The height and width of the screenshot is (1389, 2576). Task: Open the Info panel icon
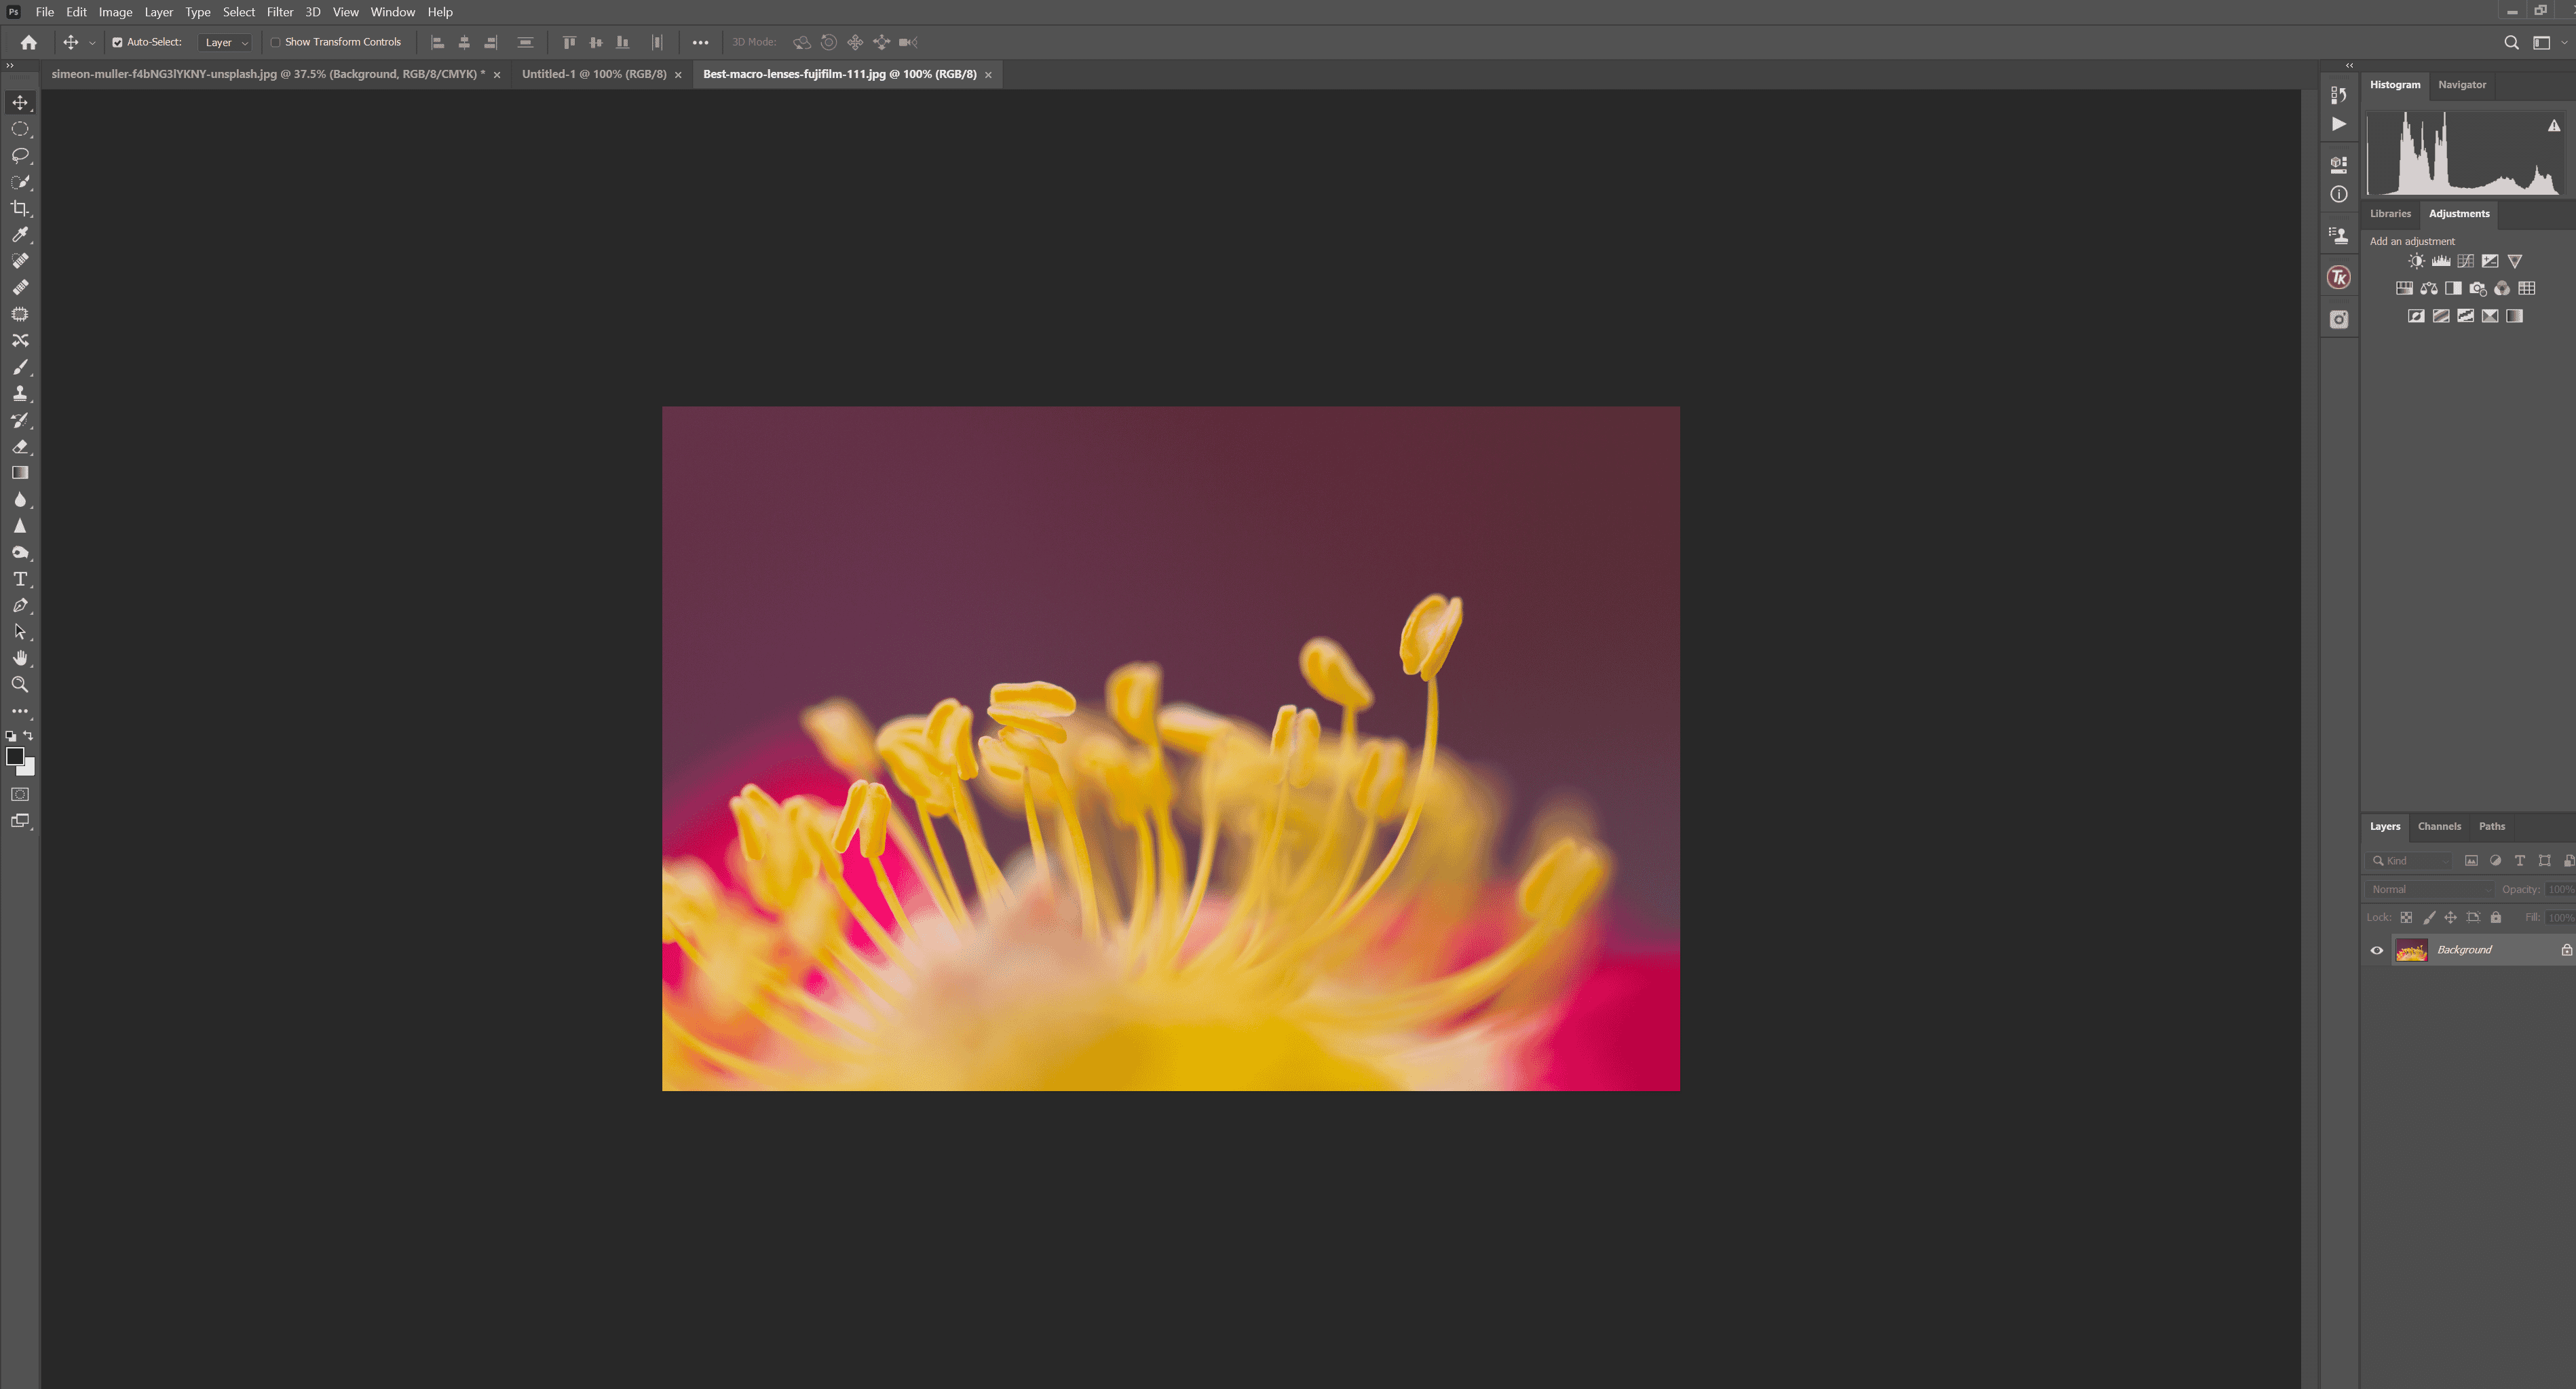[x=2339, y=195]
